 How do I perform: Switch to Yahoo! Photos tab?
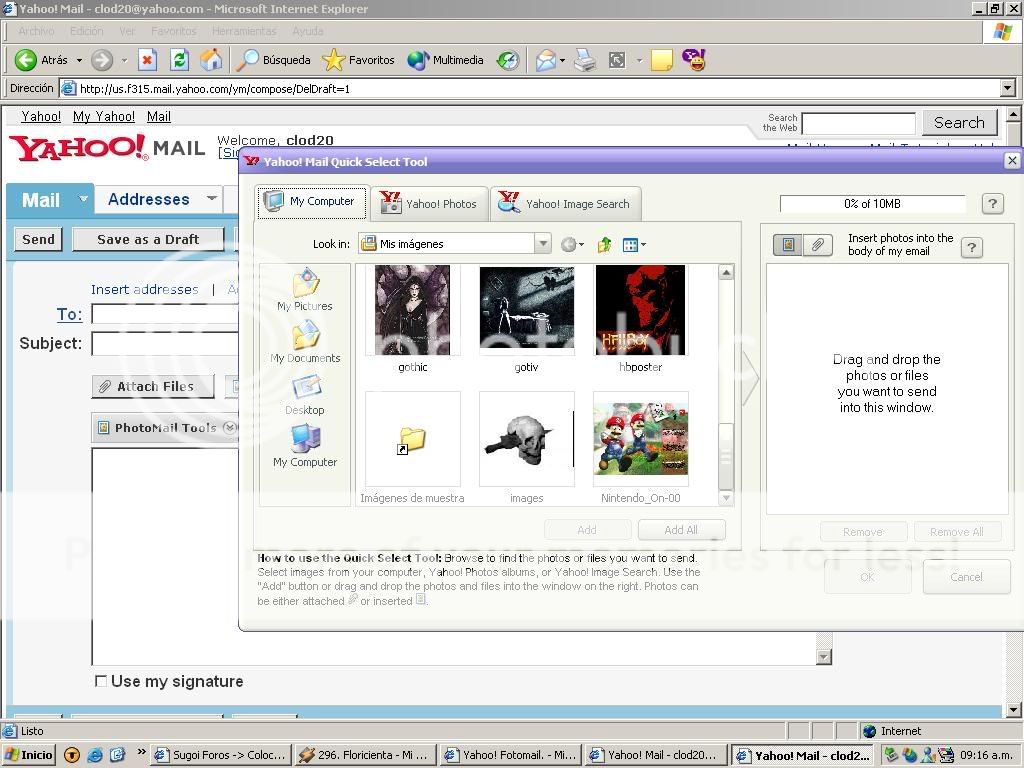tap(430, 203)
